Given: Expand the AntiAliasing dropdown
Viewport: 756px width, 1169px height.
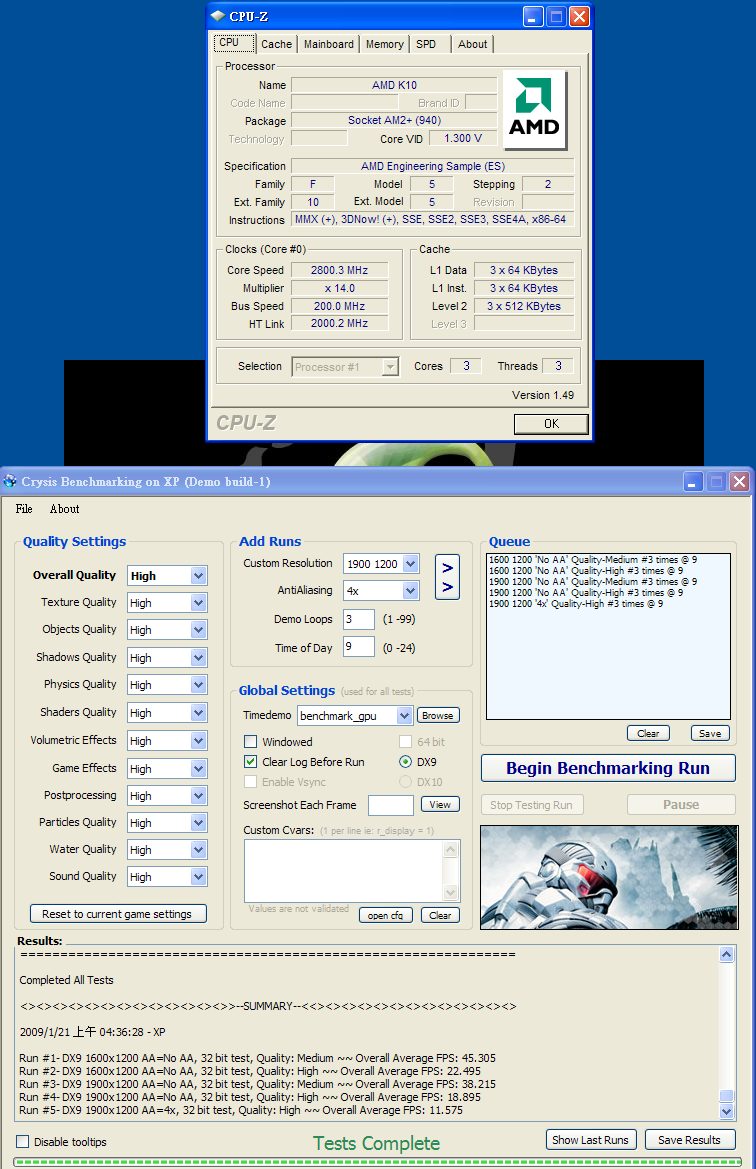Looking at the screenshot, I should click(410, 591).
